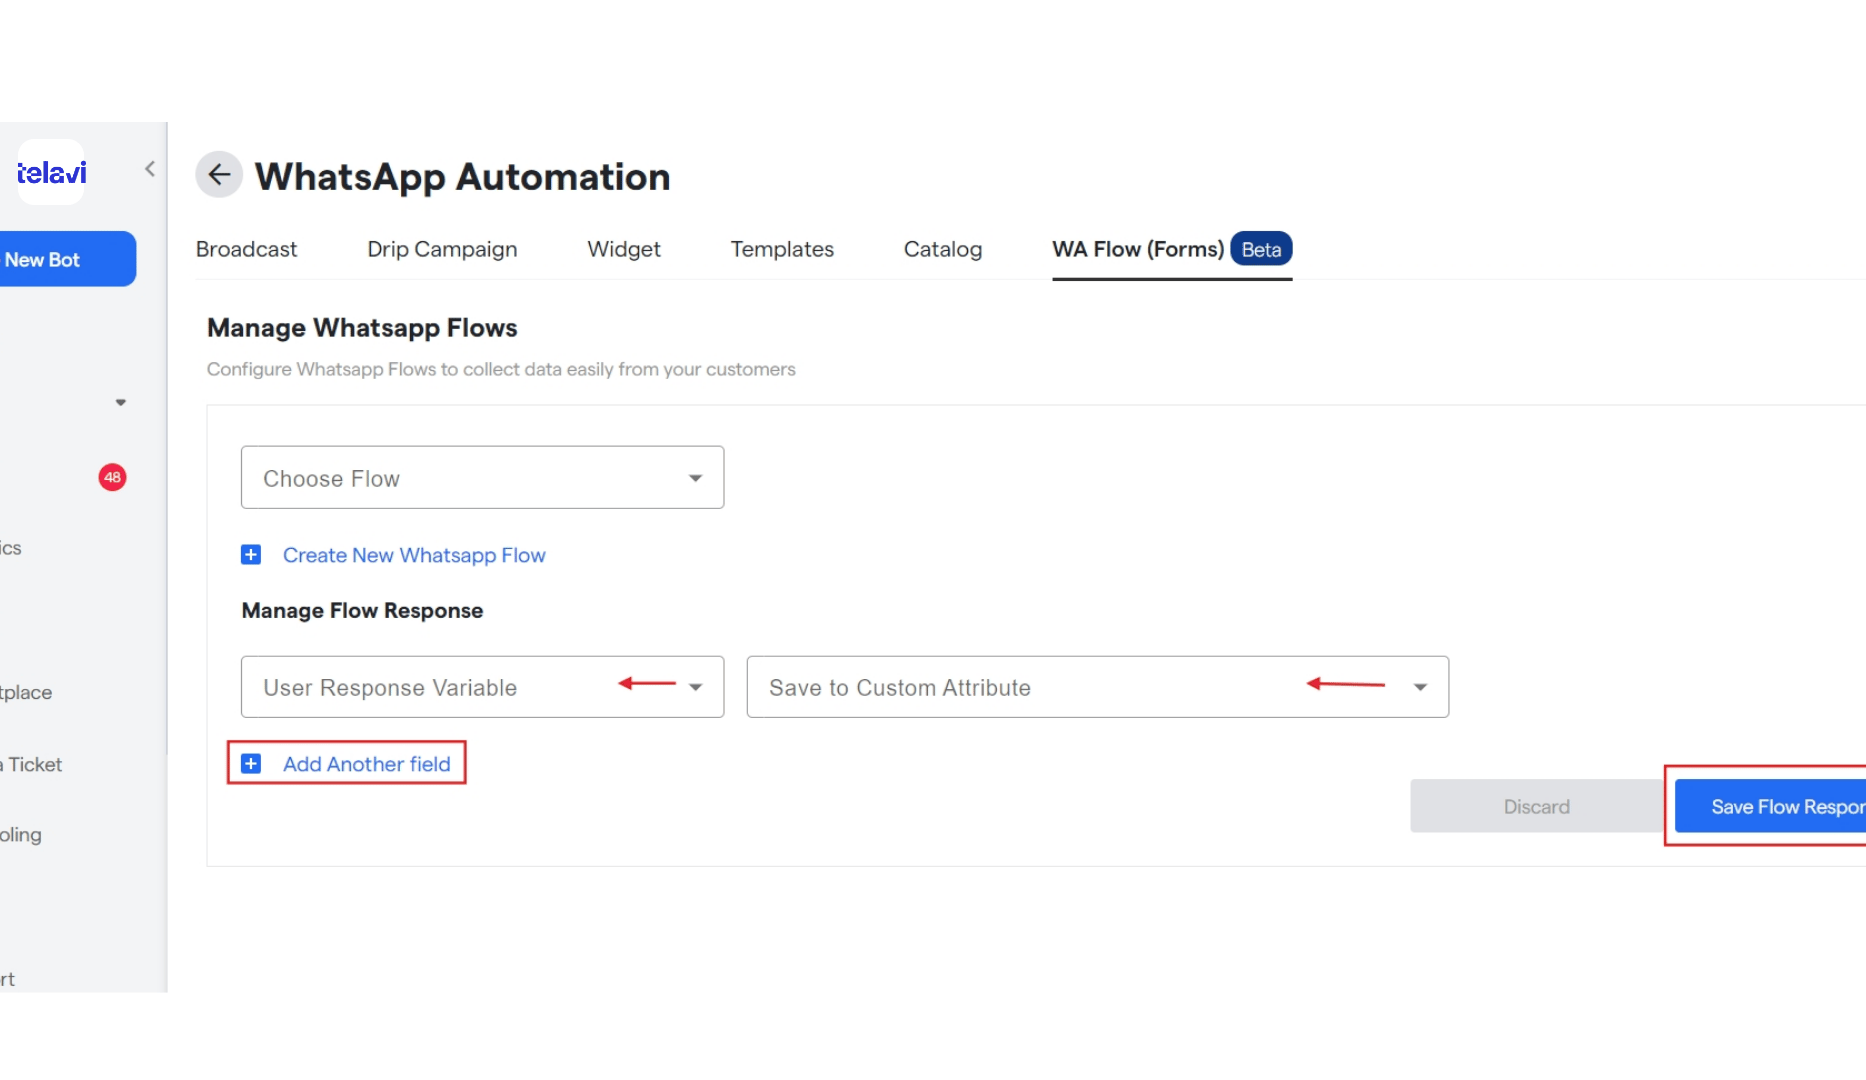The image size is (1866, 1080).
Task: Switch to the Templates tab
Action: click(x=782, y=249)
